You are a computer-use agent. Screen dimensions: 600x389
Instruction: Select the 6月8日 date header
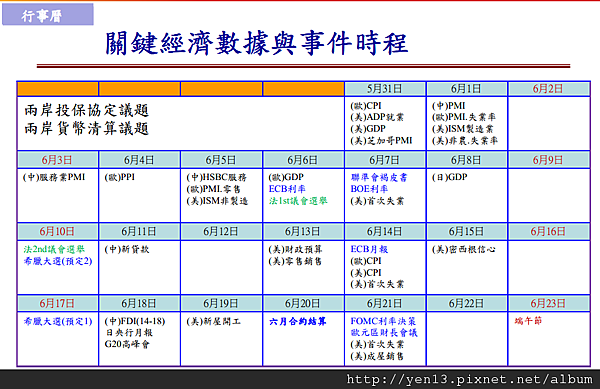tap(466, 160)
